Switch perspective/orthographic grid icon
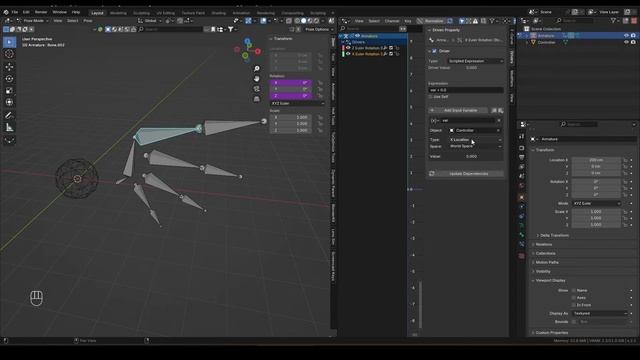This screenshot has height=360, width=640. pyautogui.click(x=257, y=99)
